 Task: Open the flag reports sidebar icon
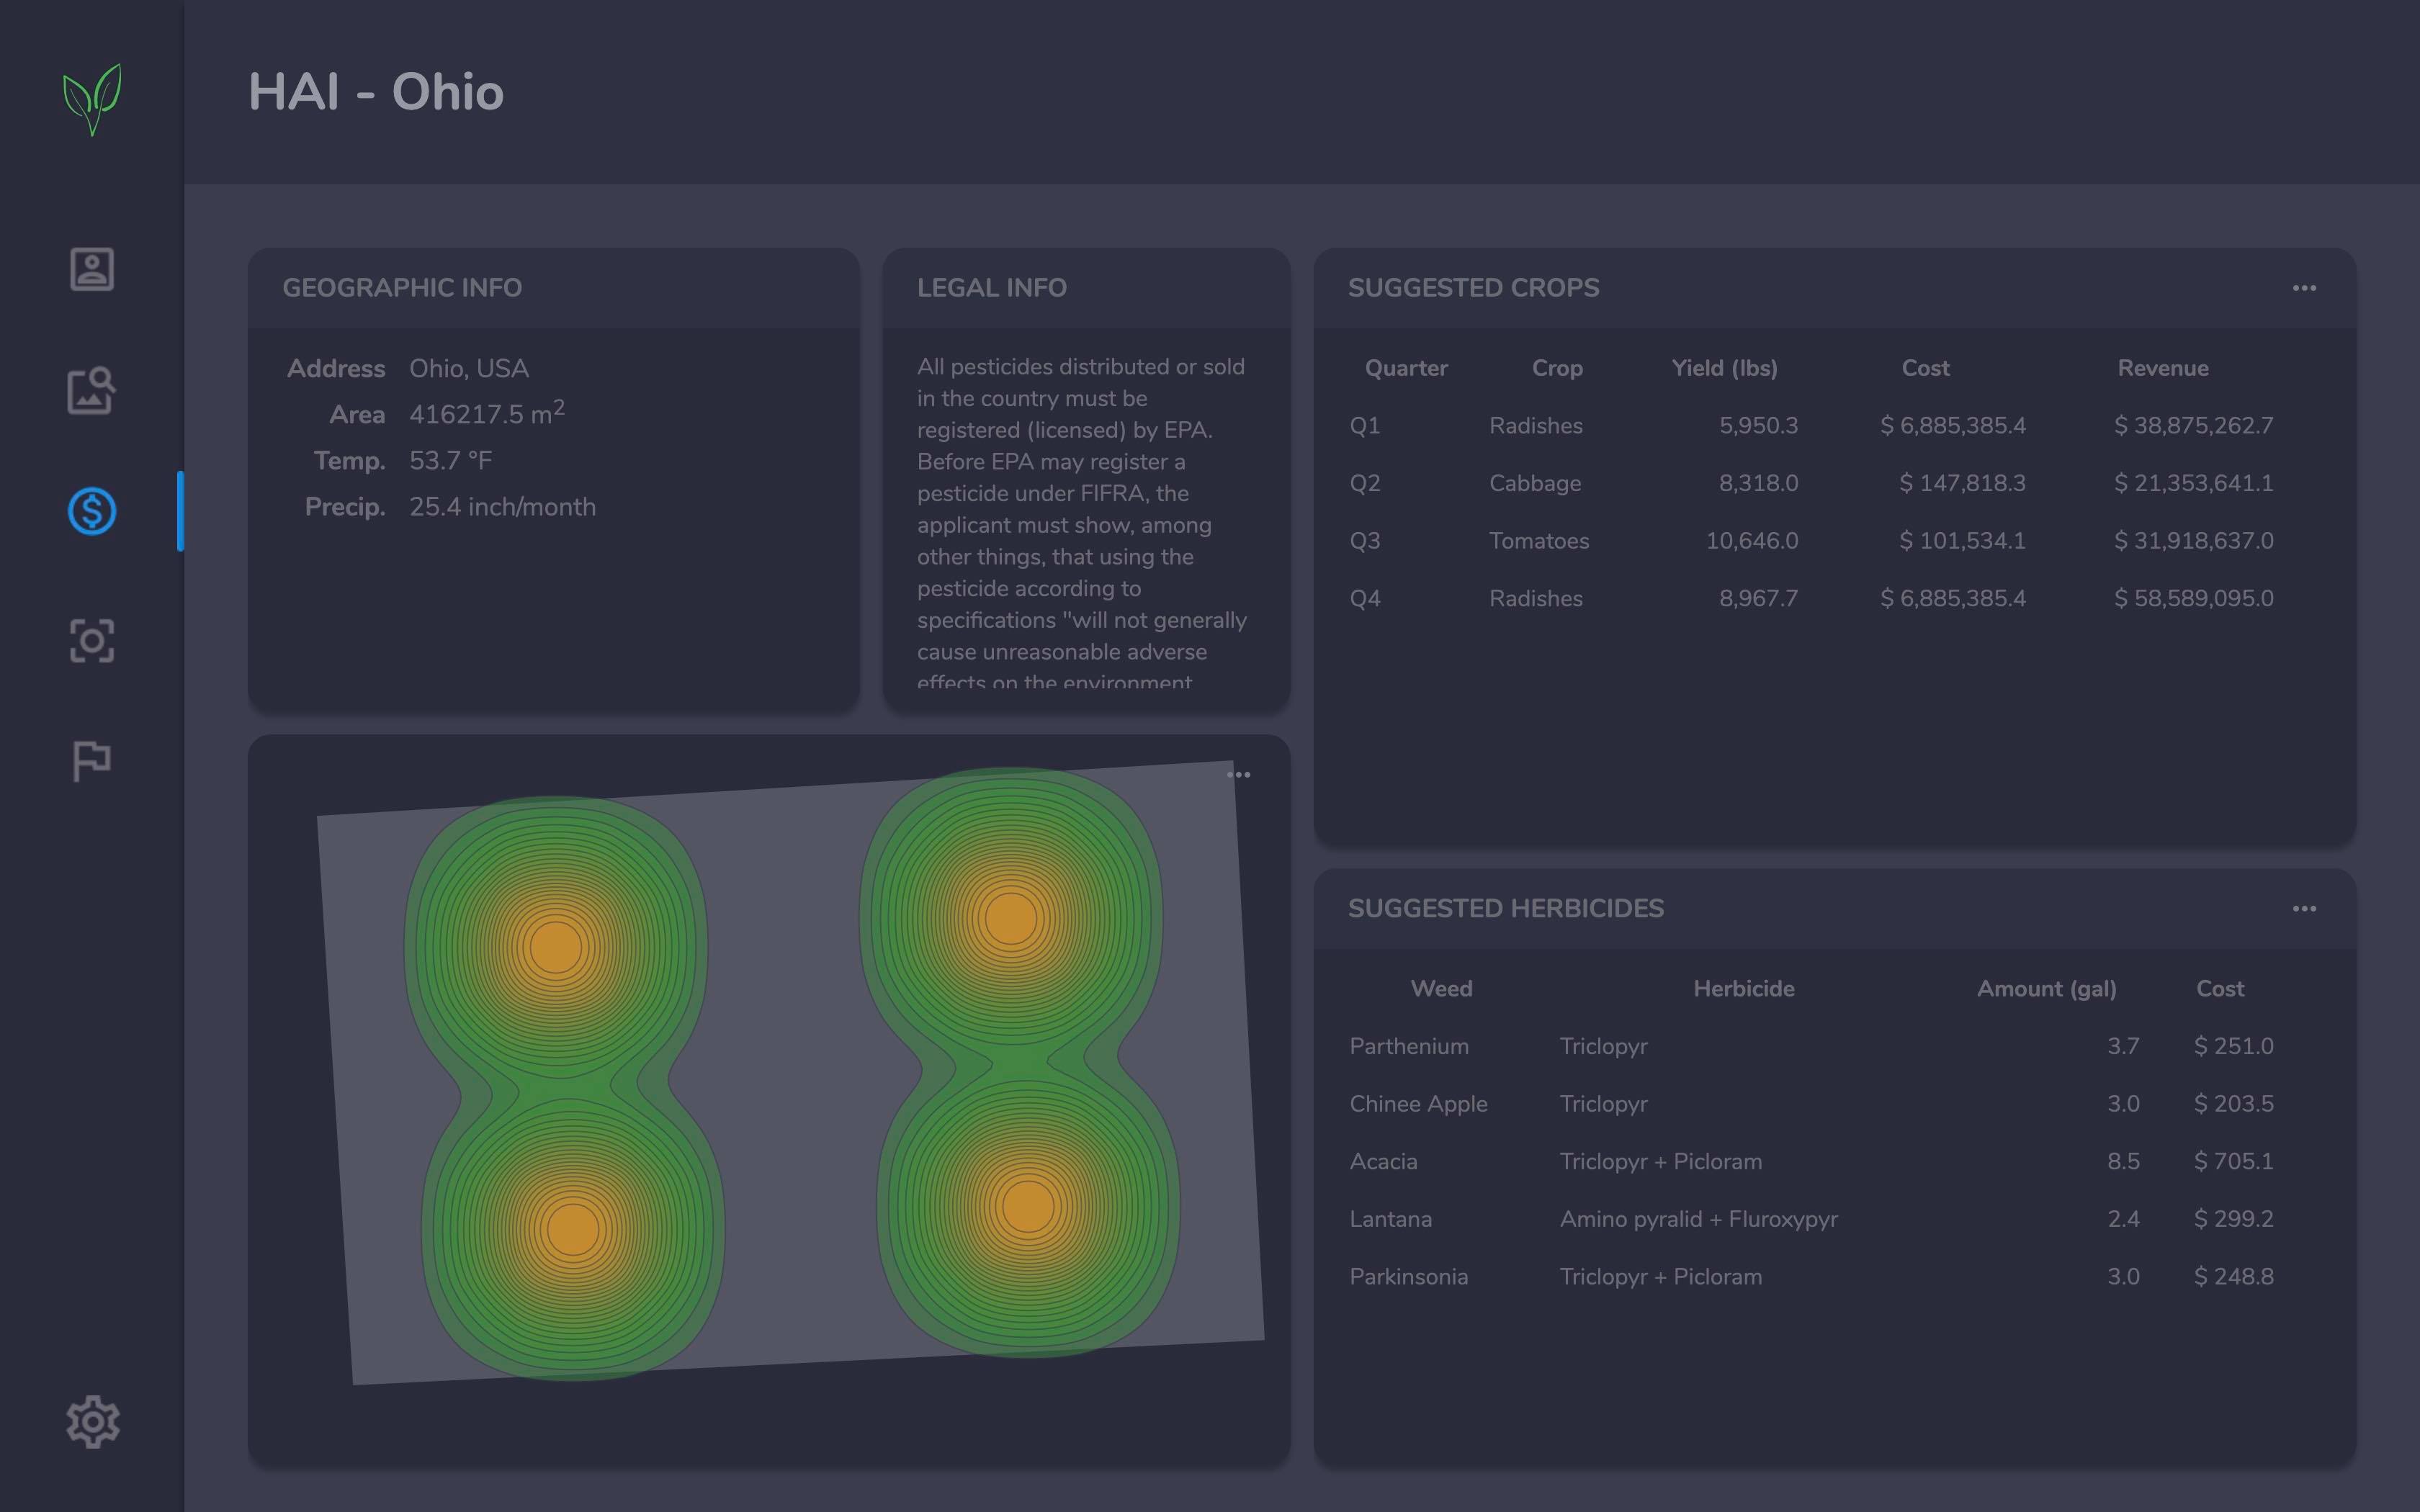(x=92, y=761)
